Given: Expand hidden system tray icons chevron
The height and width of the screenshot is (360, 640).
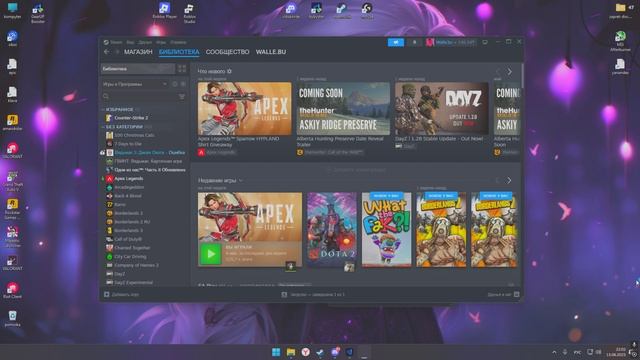Looking at the screenshot, I should point(554,352).
